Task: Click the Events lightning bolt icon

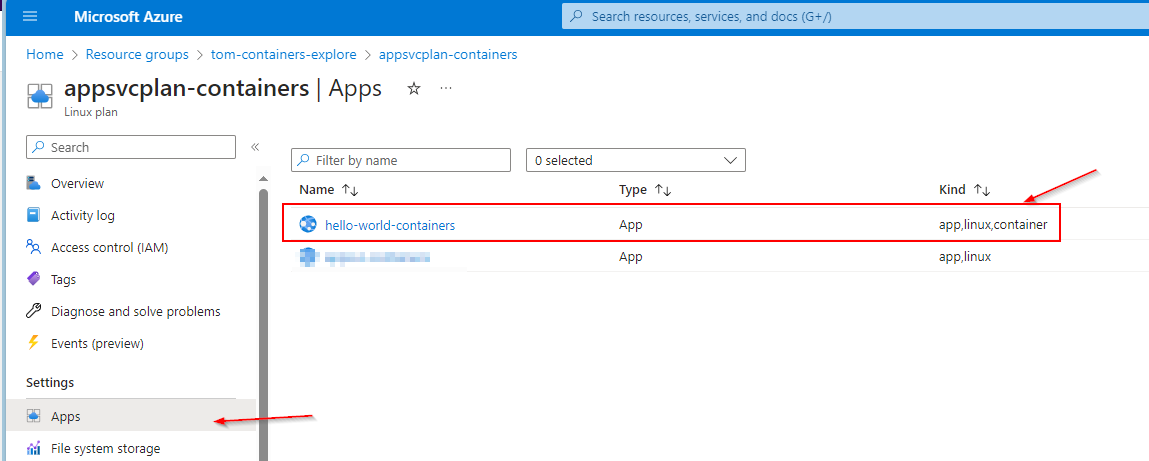Action: coord(34,344)
